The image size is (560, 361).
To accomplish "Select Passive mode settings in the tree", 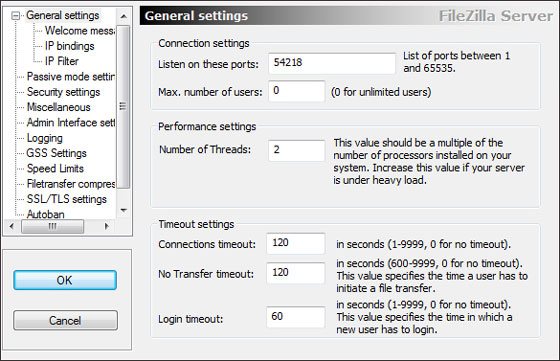I will pos(71,77).
